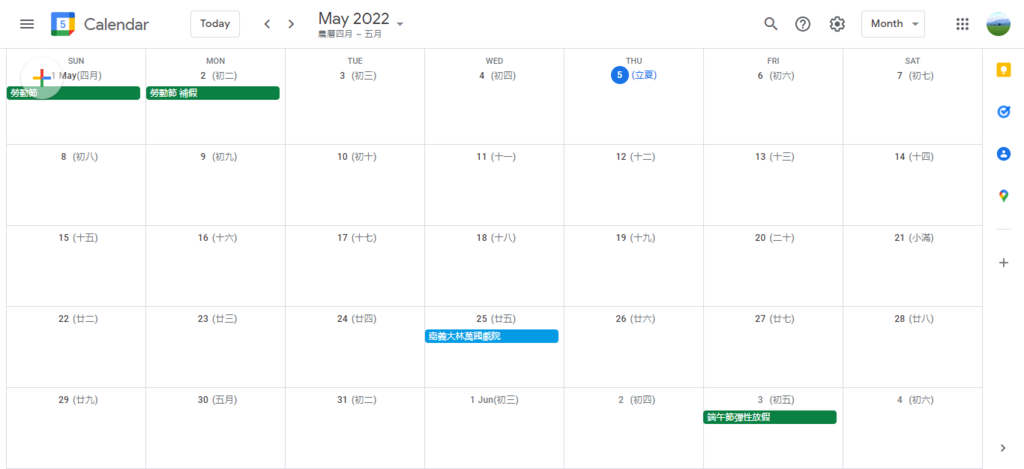
Task: Open the Google apps grid
Action: pyautogui.click(x=963, y=24)
